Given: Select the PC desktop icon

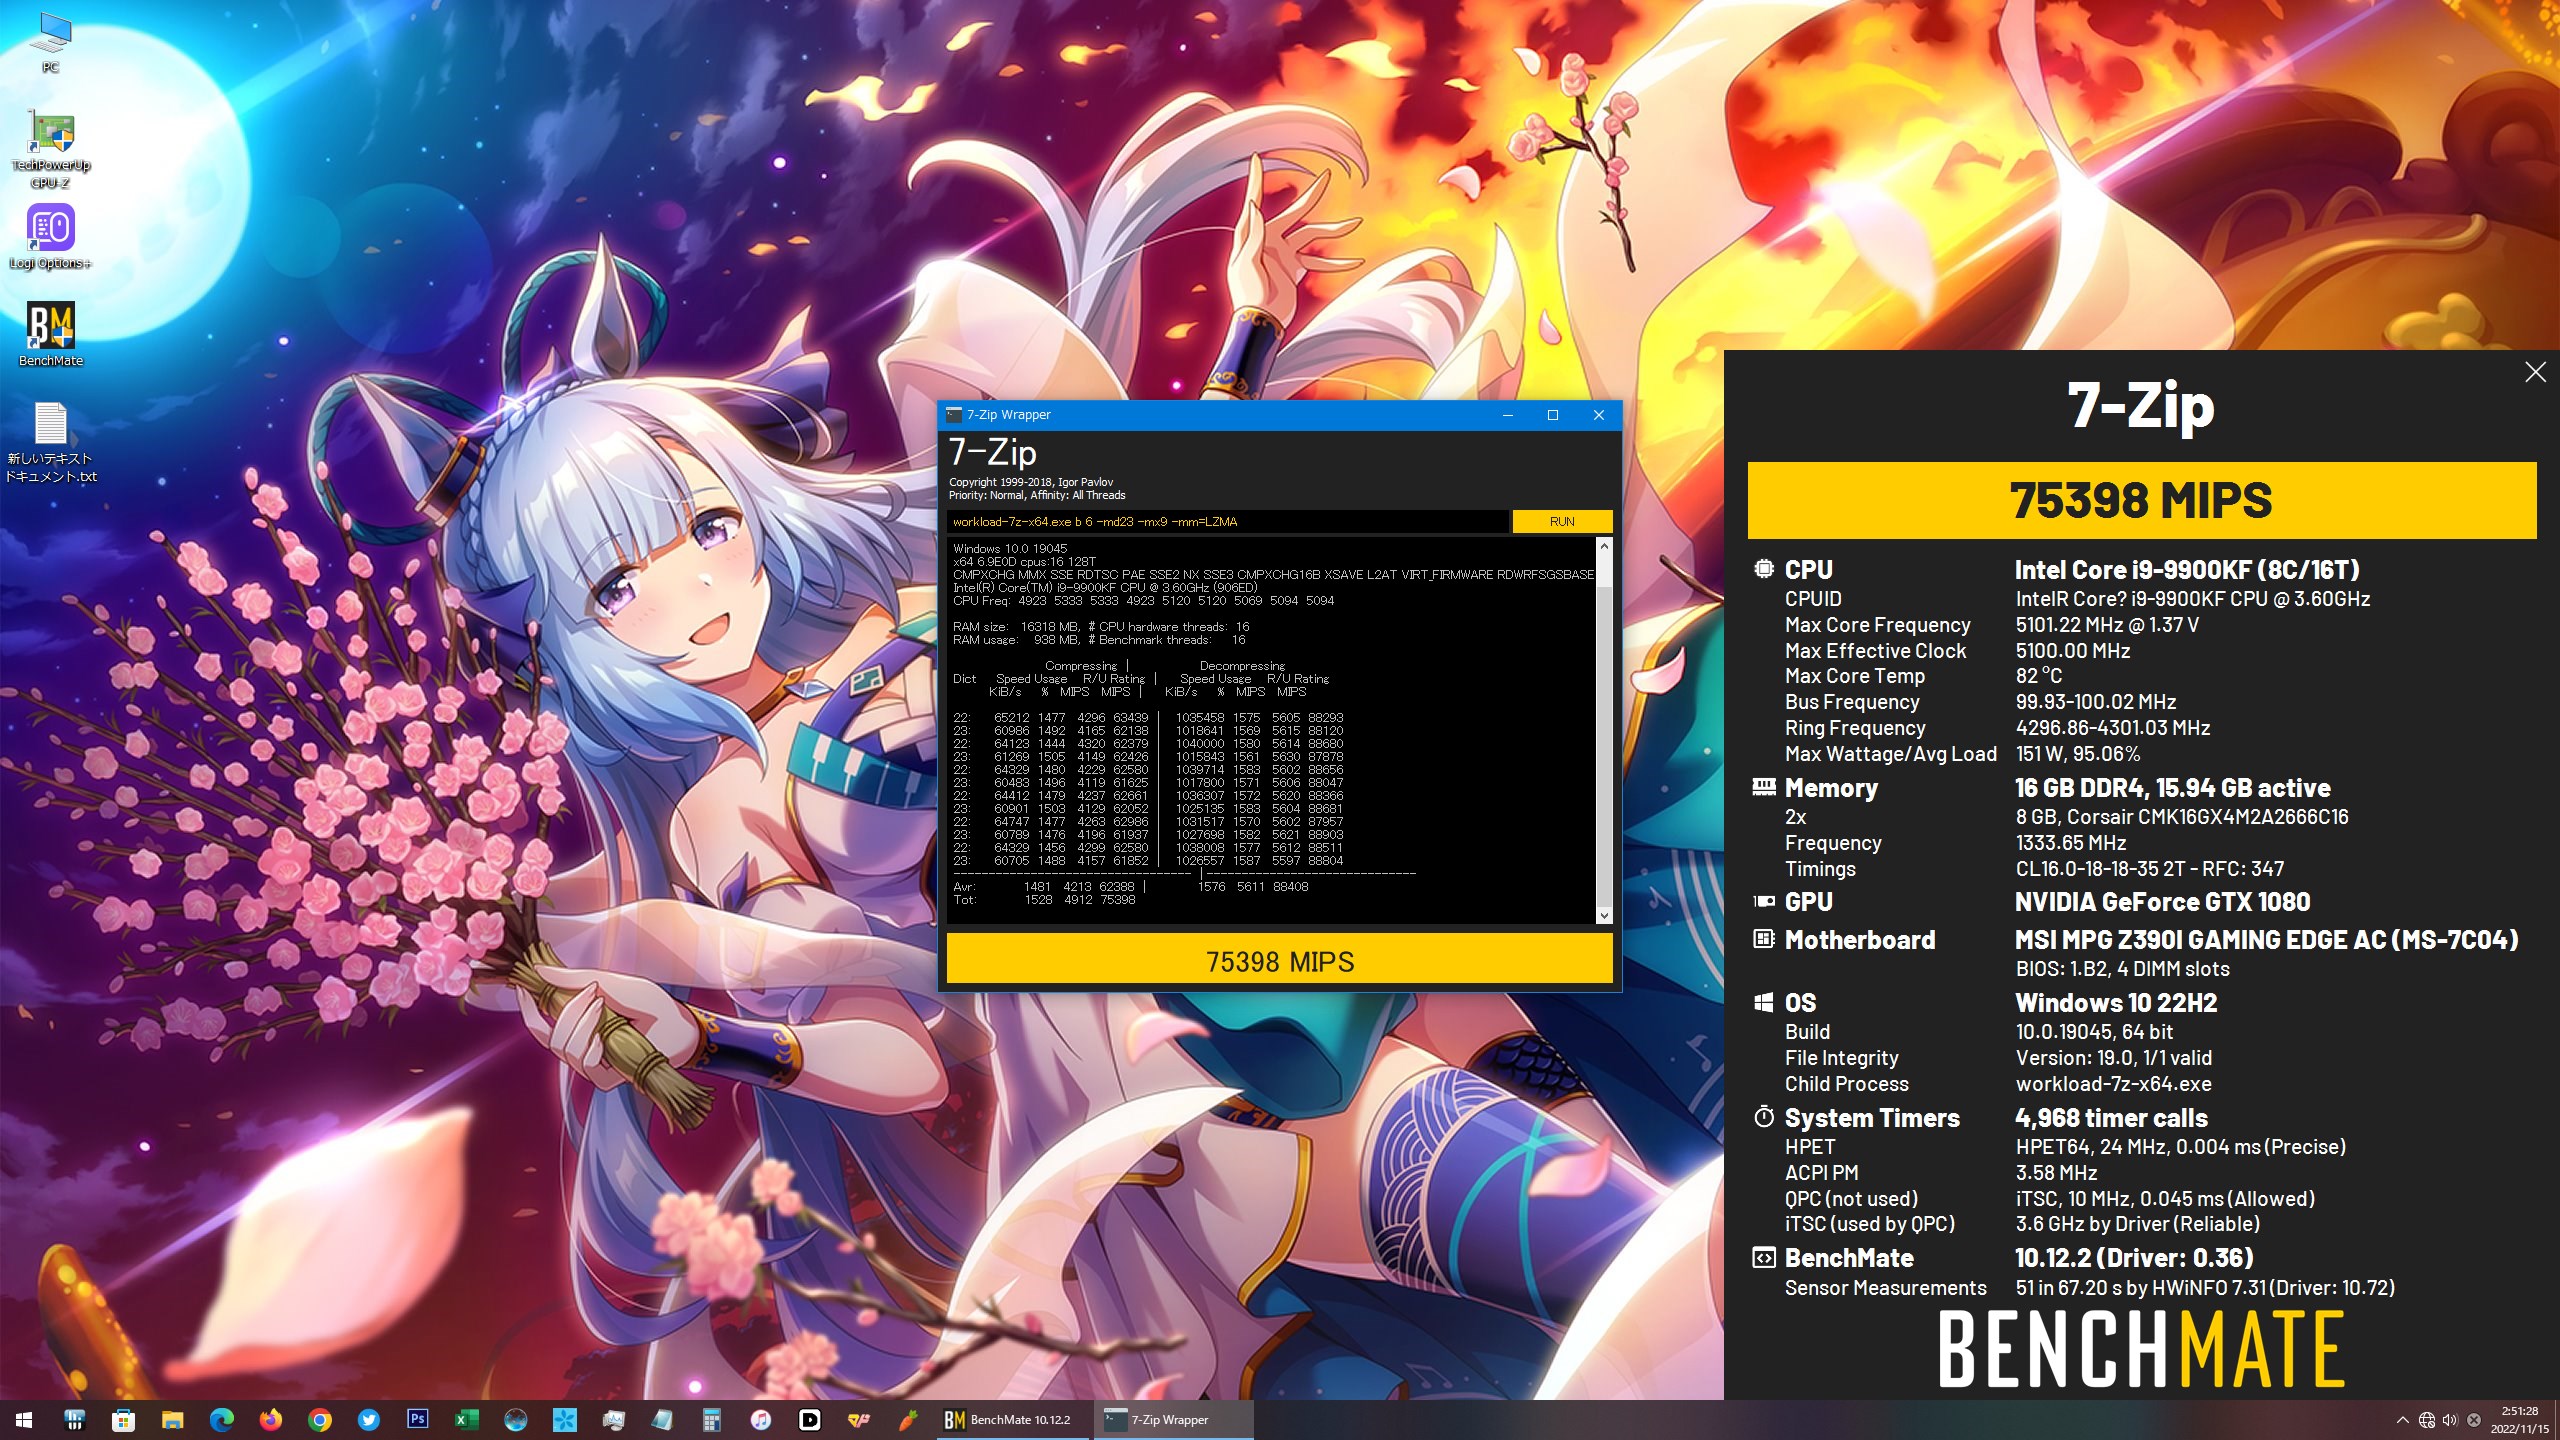Looking at the screenshot, I should 50,42.
